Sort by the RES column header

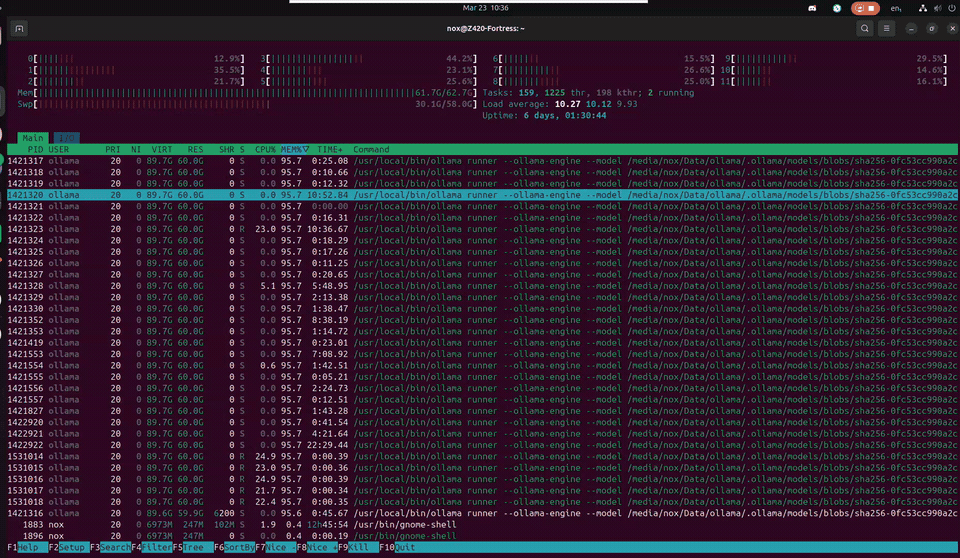tap(195, 149)
